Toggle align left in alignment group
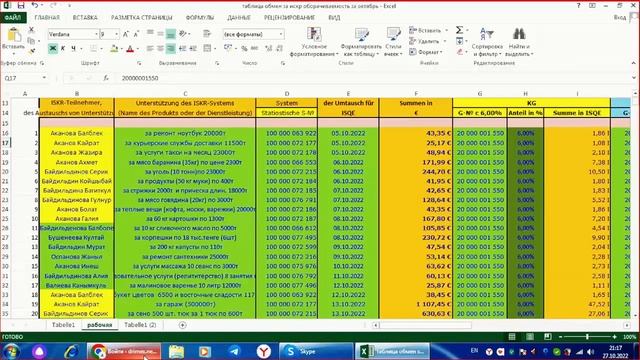 coord(150,49)
